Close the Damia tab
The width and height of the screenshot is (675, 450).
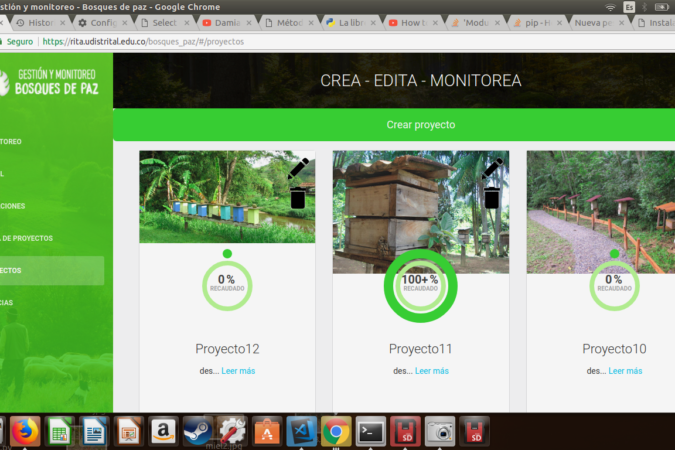pyautogui.click(x=249, y=23)
